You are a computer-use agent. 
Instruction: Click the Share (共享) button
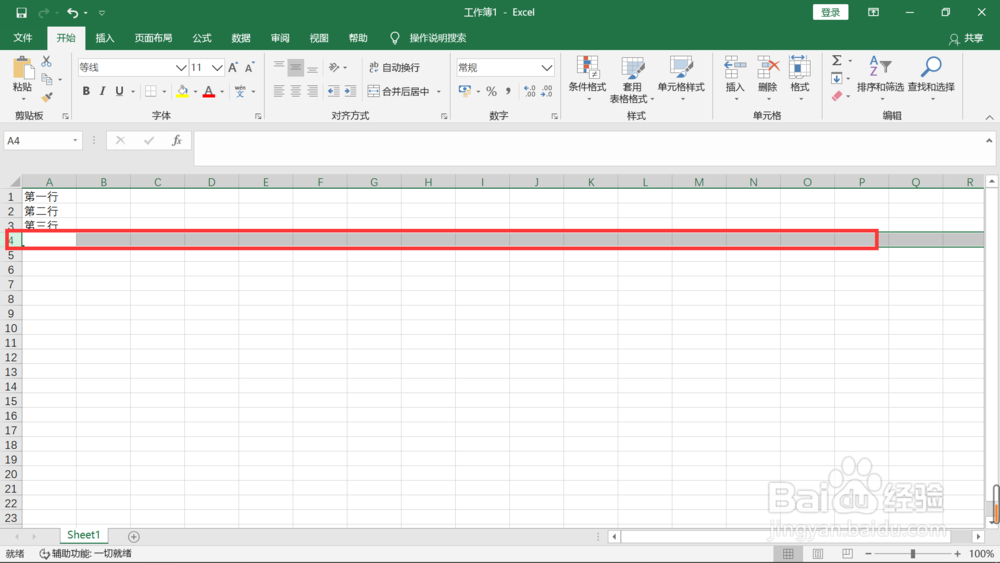click(x=966, y=38)
